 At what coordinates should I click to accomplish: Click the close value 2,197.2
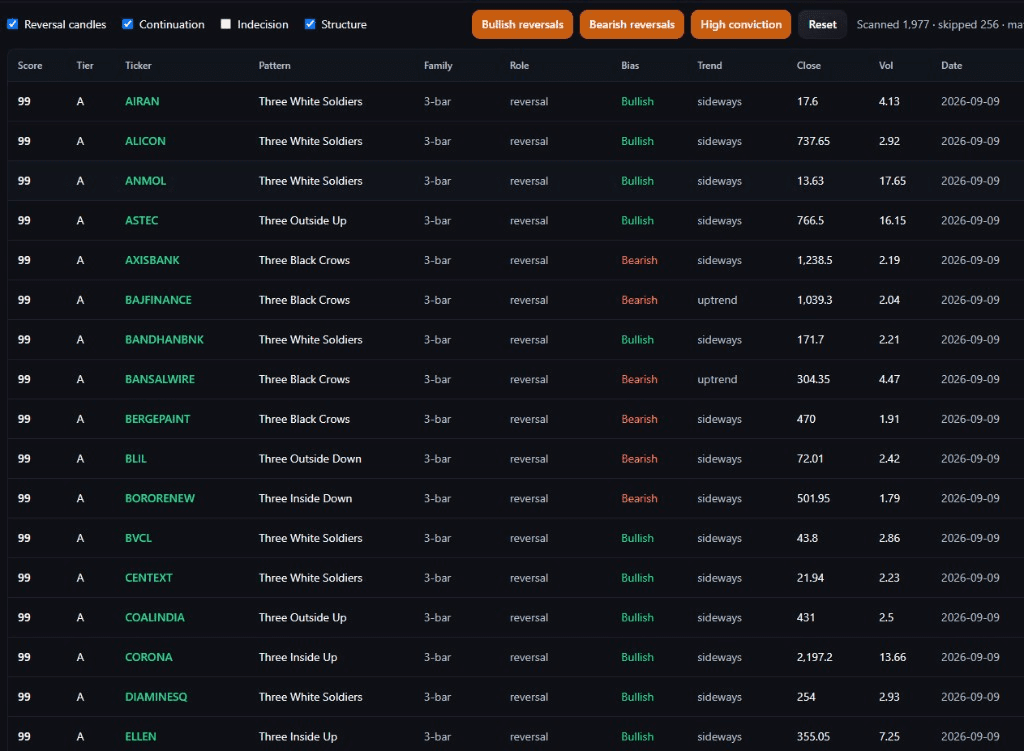click(x=814, y=657)
